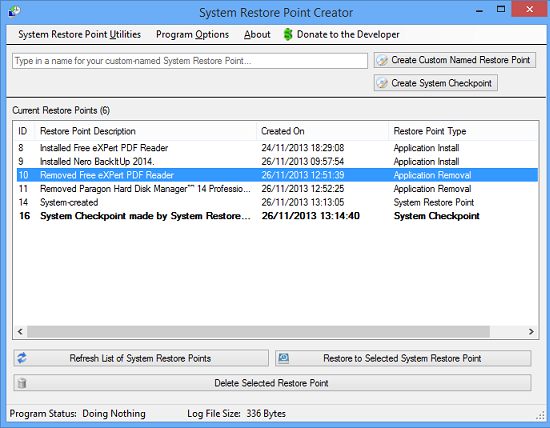Screen dimensions: 550x428
Task: Click Refresh List of System Restore Points
Action: point(141,358)
